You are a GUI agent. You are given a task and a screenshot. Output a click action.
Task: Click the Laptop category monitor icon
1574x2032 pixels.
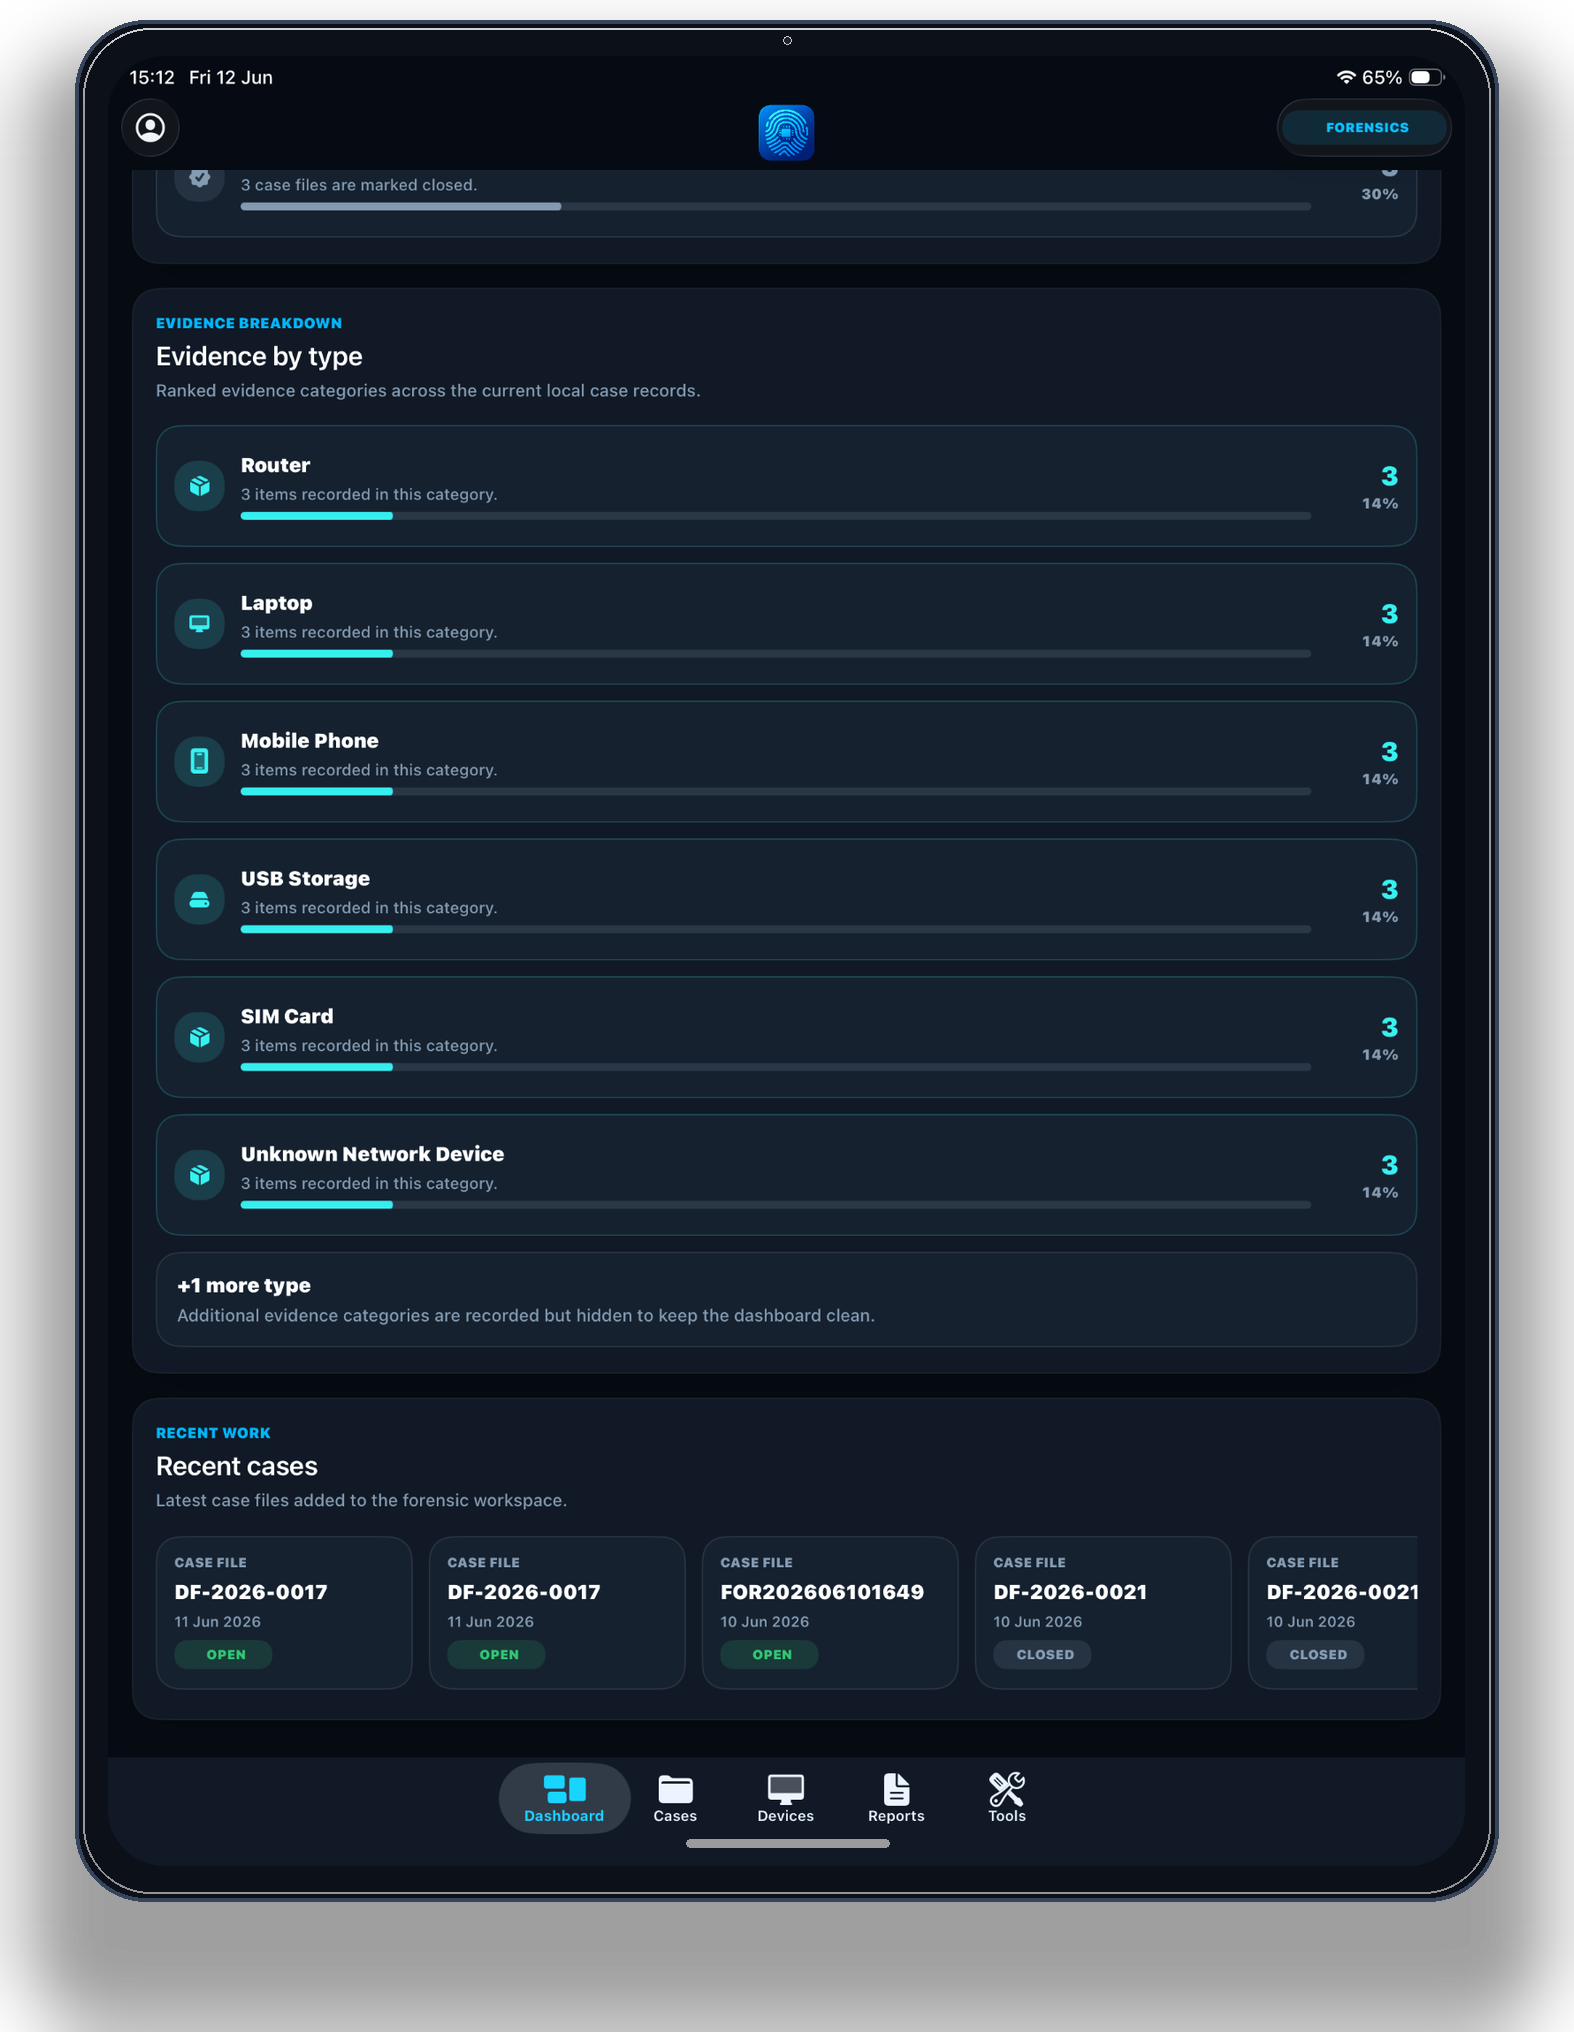[200, 624]
